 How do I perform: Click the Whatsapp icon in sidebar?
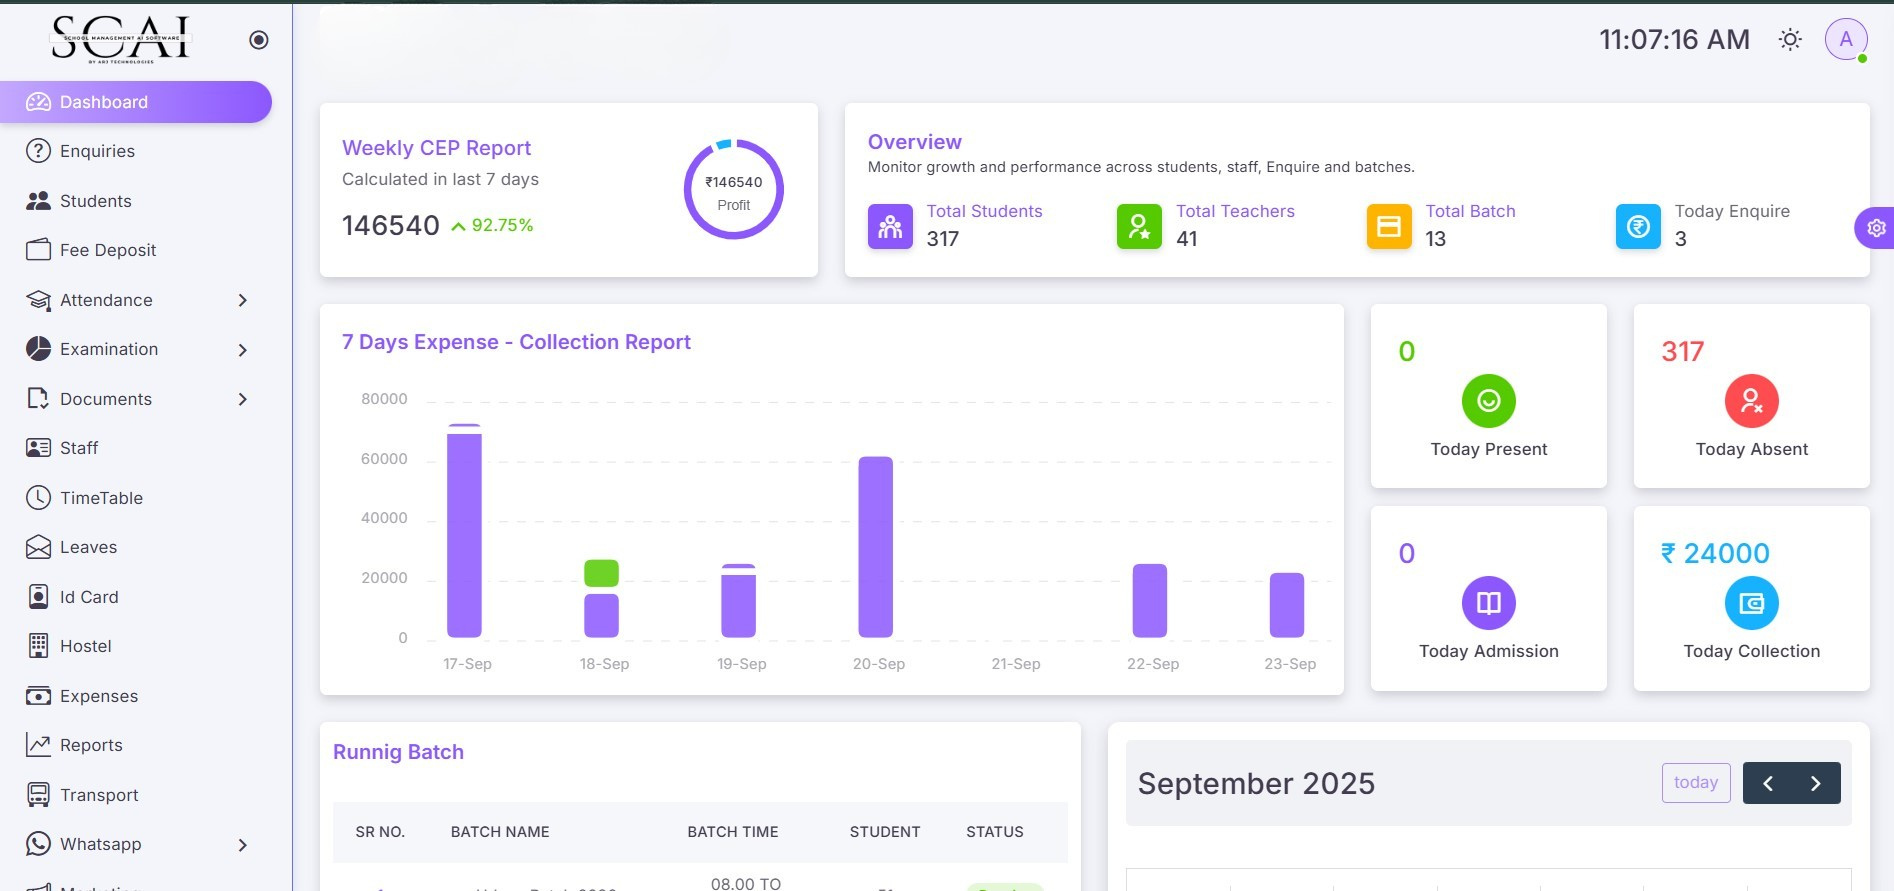coord(38,844)
